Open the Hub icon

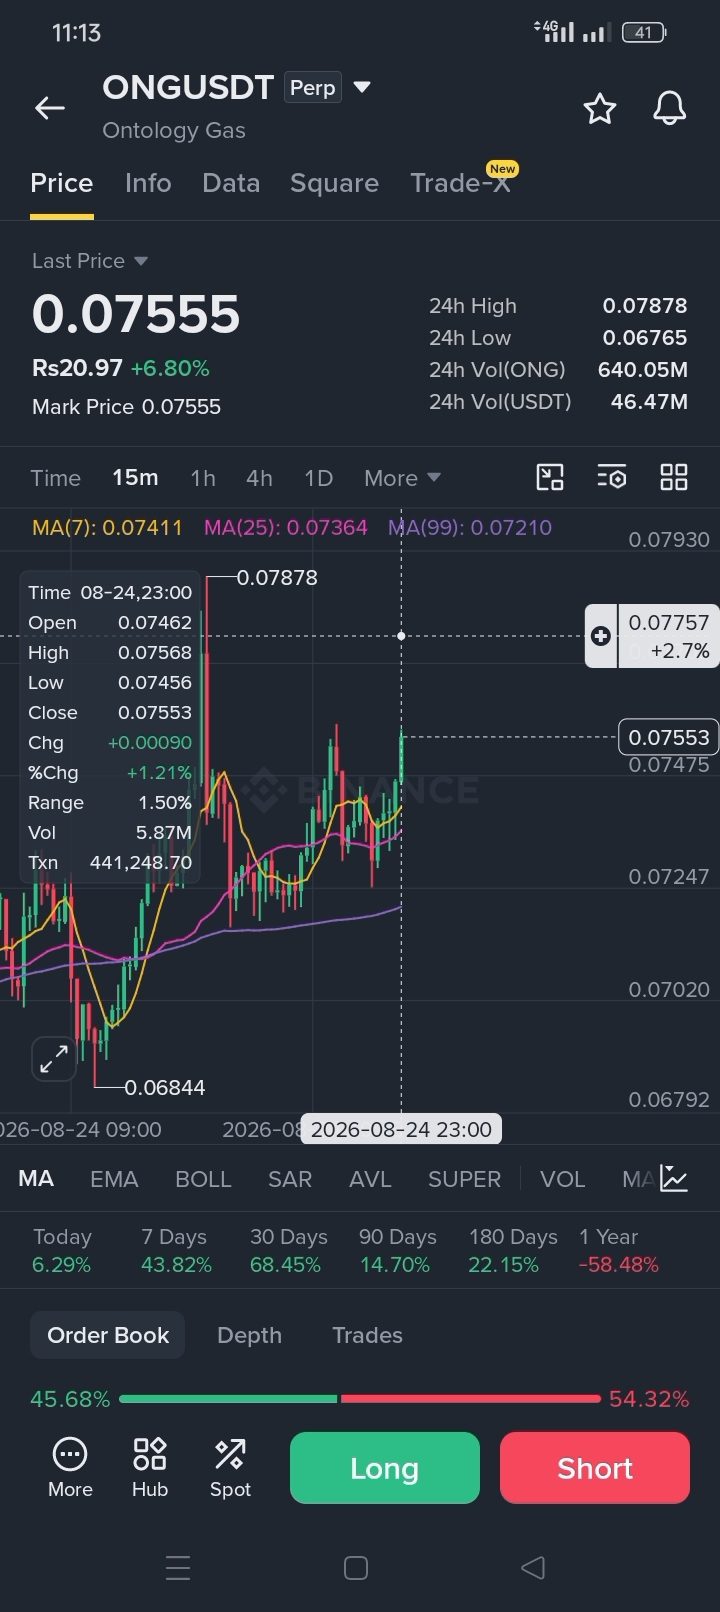click(150, 1467)
